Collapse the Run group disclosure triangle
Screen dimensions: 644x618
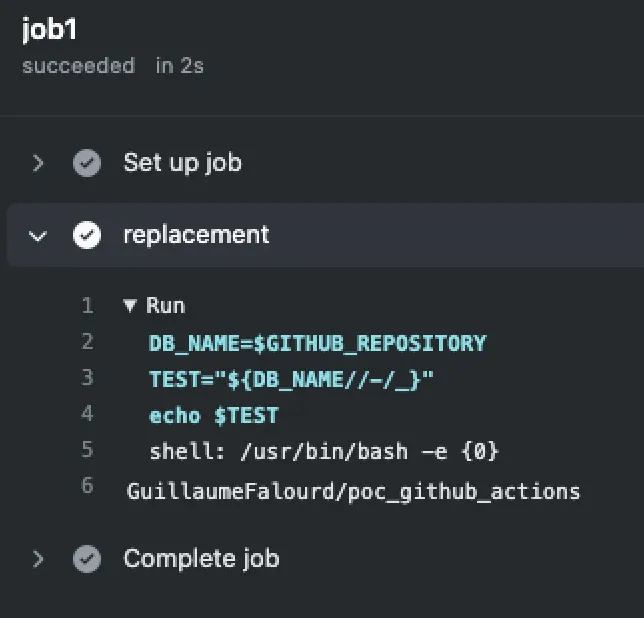click(130, 306)
